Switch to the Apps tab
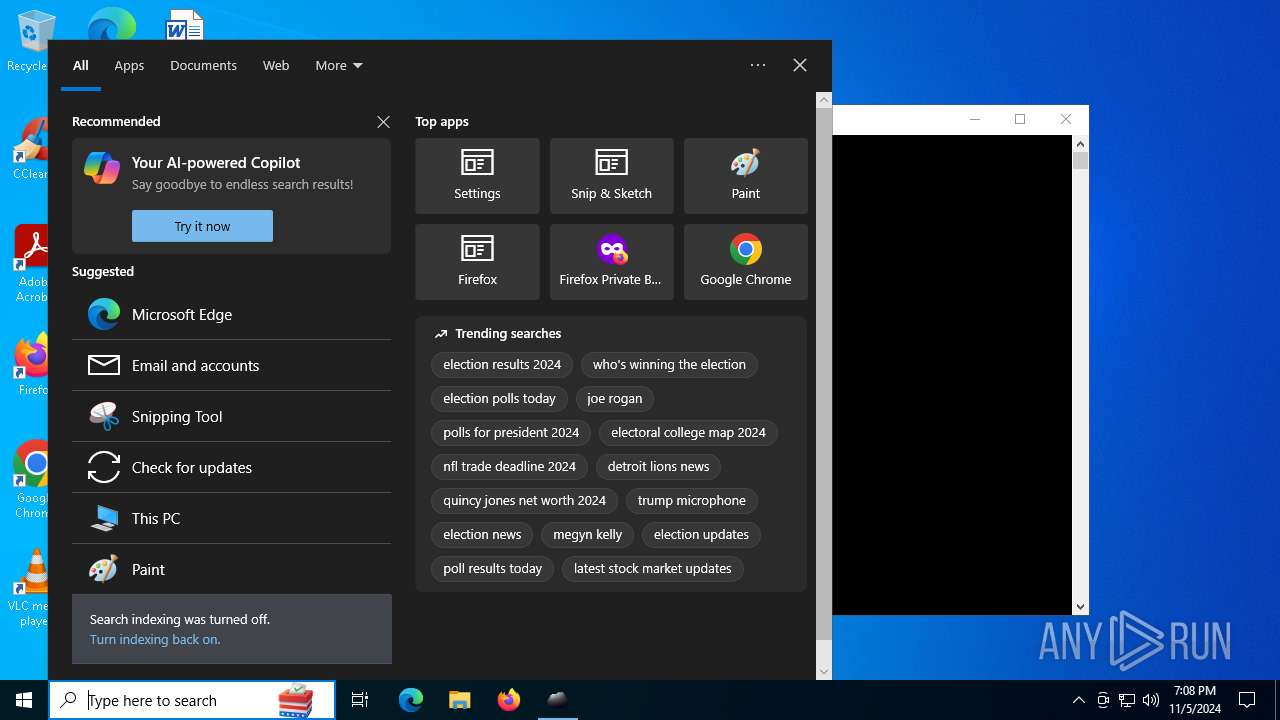The width and height of the screenshot is (1280, 720). pyautogui.click(x=129, y=65)
